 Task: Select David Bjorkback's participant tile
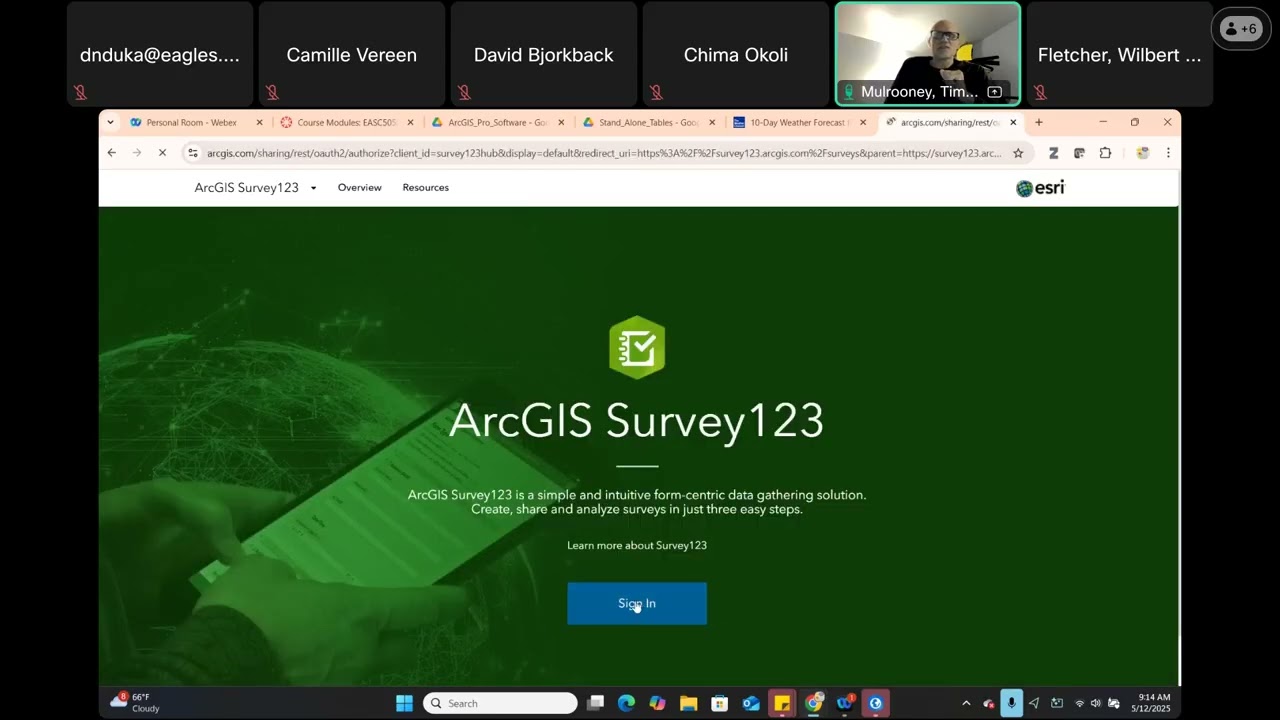[x=544, y=54]
